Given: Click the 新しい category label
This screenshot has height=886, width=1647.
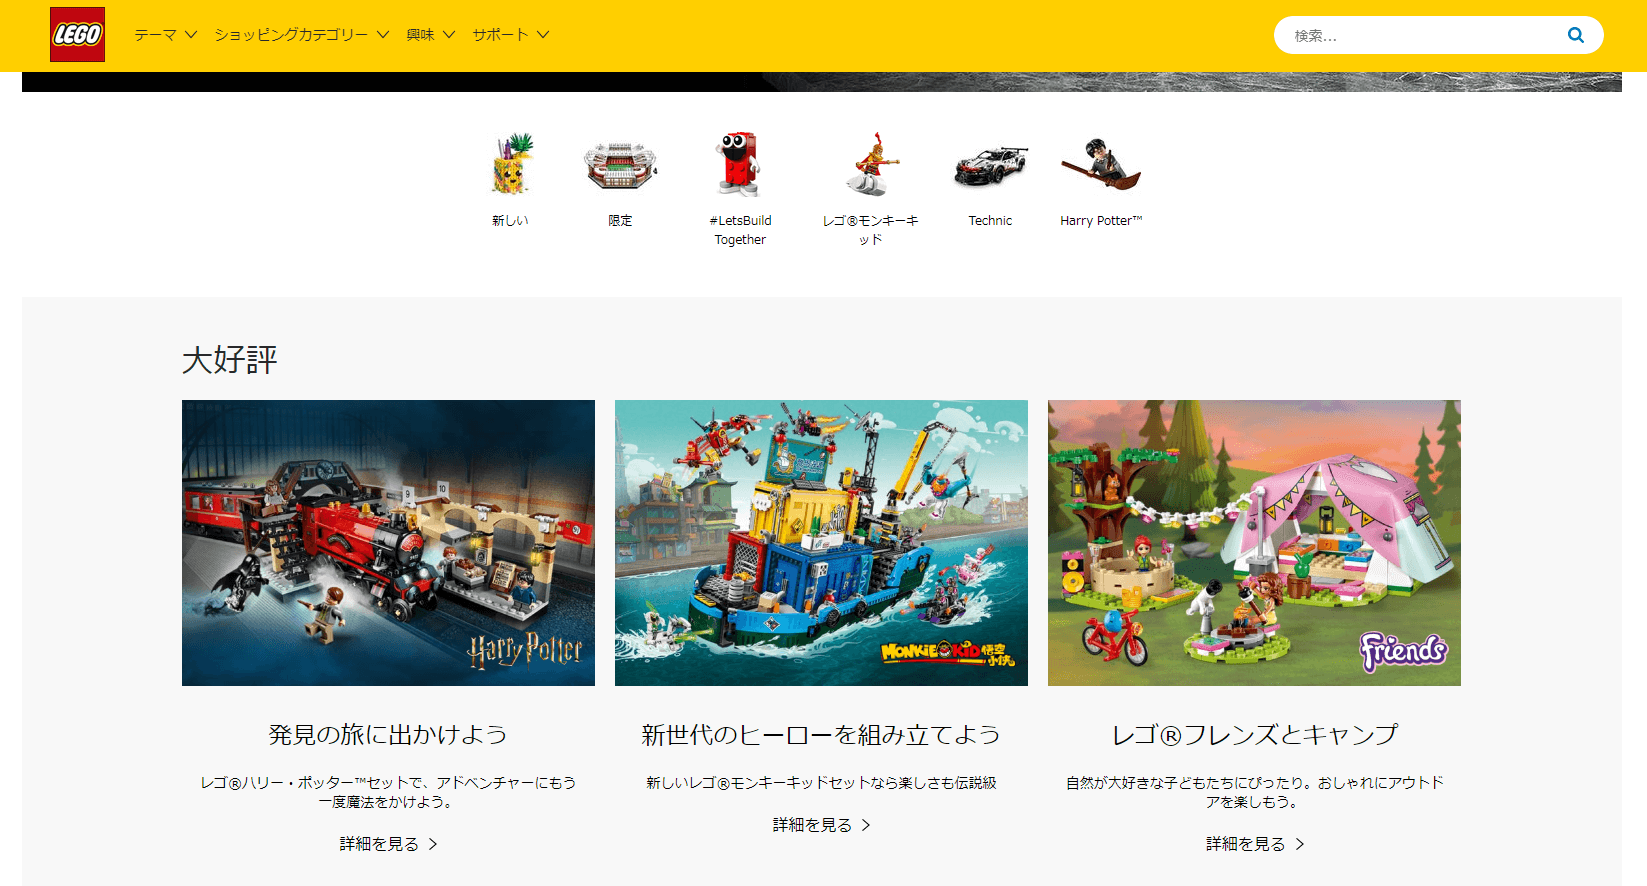Looking at the screenshot, I should click(x=510, y=221).
